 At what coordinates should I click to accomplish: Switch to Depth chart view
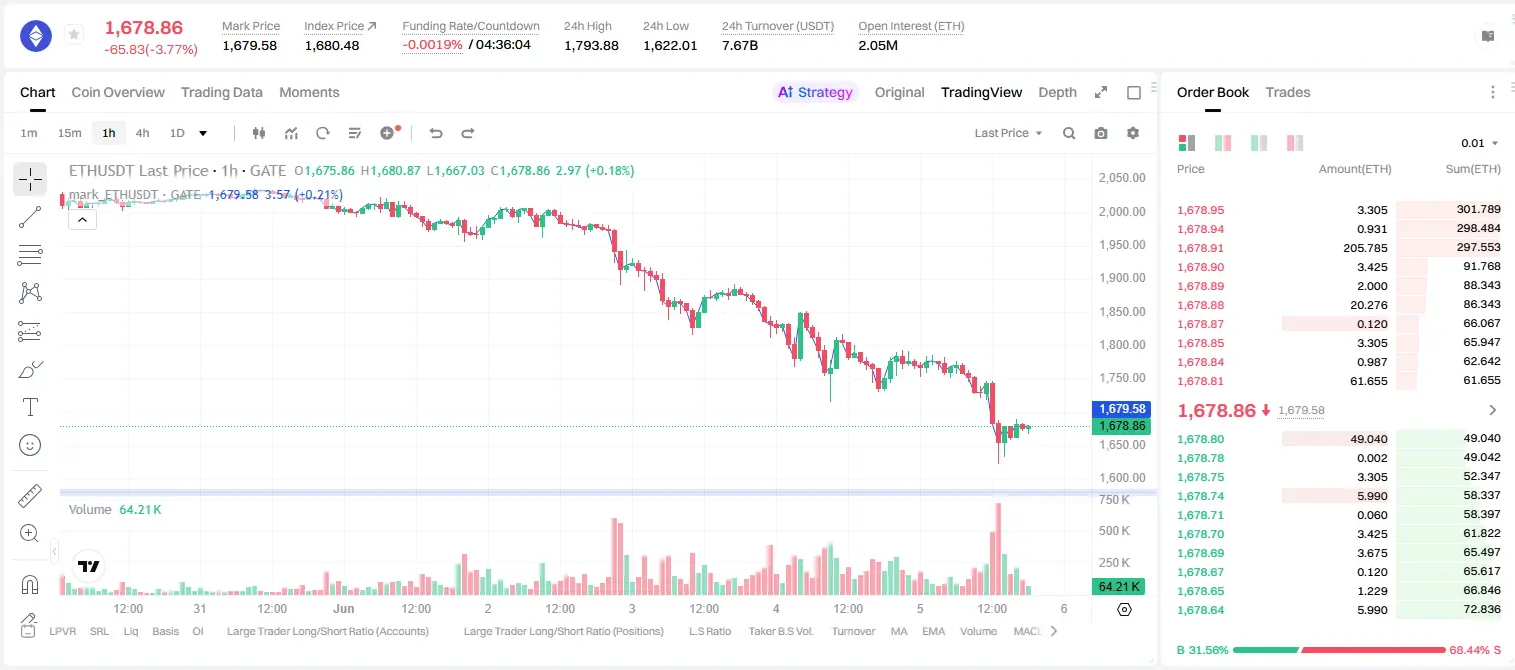1057,92
